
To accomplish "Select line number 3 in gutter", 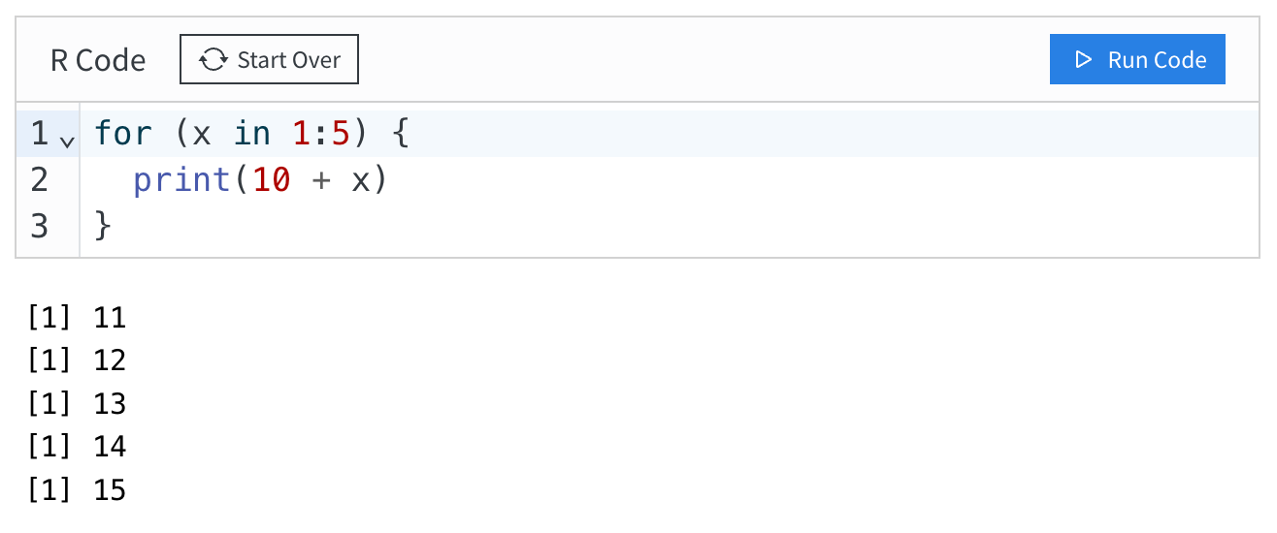I will click(39, 226).
